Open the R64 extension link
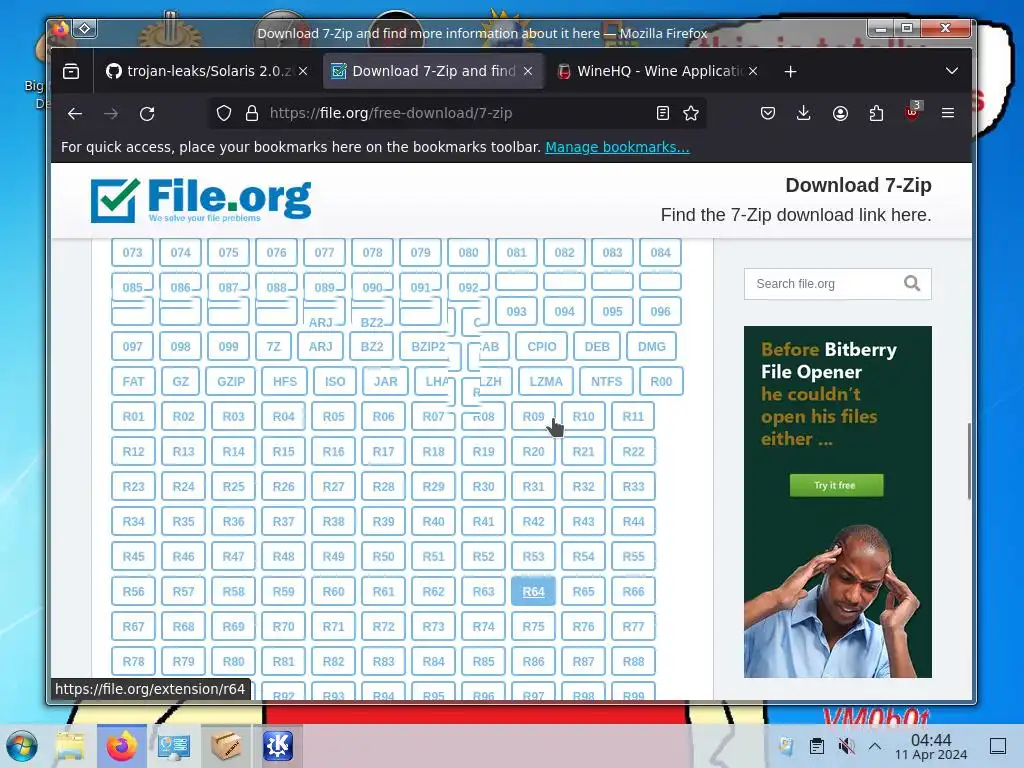The image size is (1024, 768). point(533,592)
